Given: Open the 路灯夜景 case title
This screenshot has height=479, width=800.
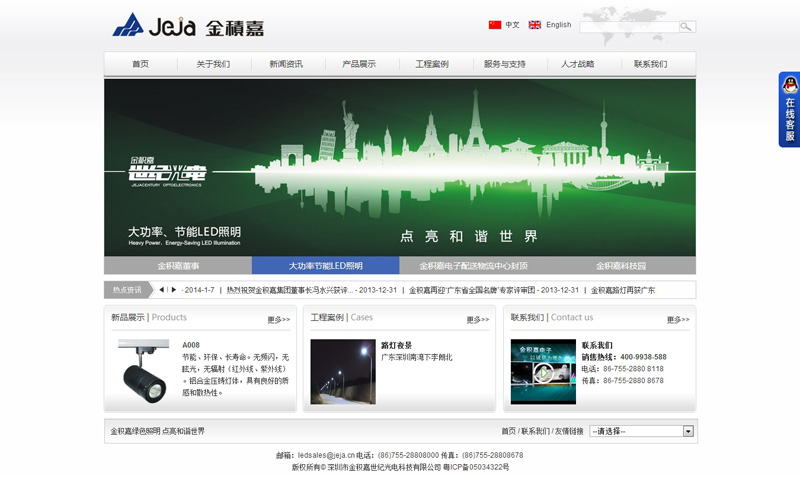Looking at the screenshot, I should (x=396, y=345).
